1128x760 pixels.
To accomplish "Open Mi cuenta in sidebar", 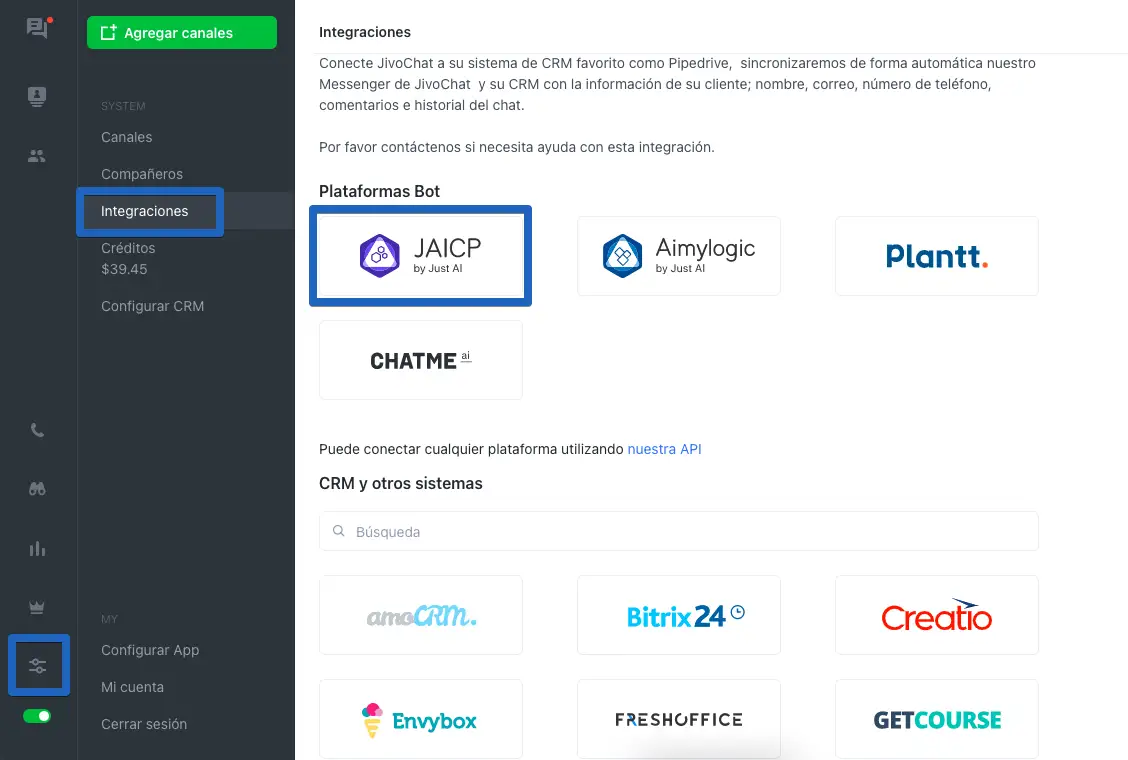I will click(x=132, y=687).
